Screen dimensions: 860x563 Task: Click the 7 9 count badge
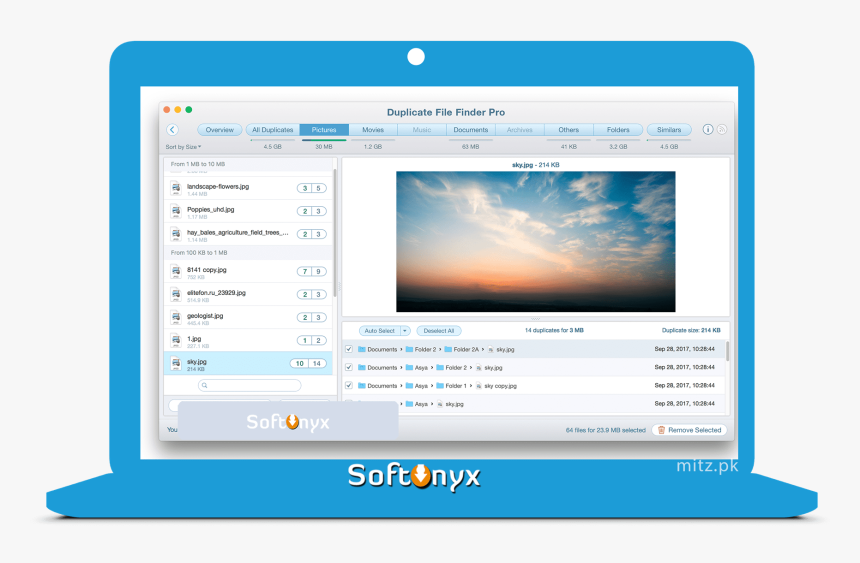point(312,272)
